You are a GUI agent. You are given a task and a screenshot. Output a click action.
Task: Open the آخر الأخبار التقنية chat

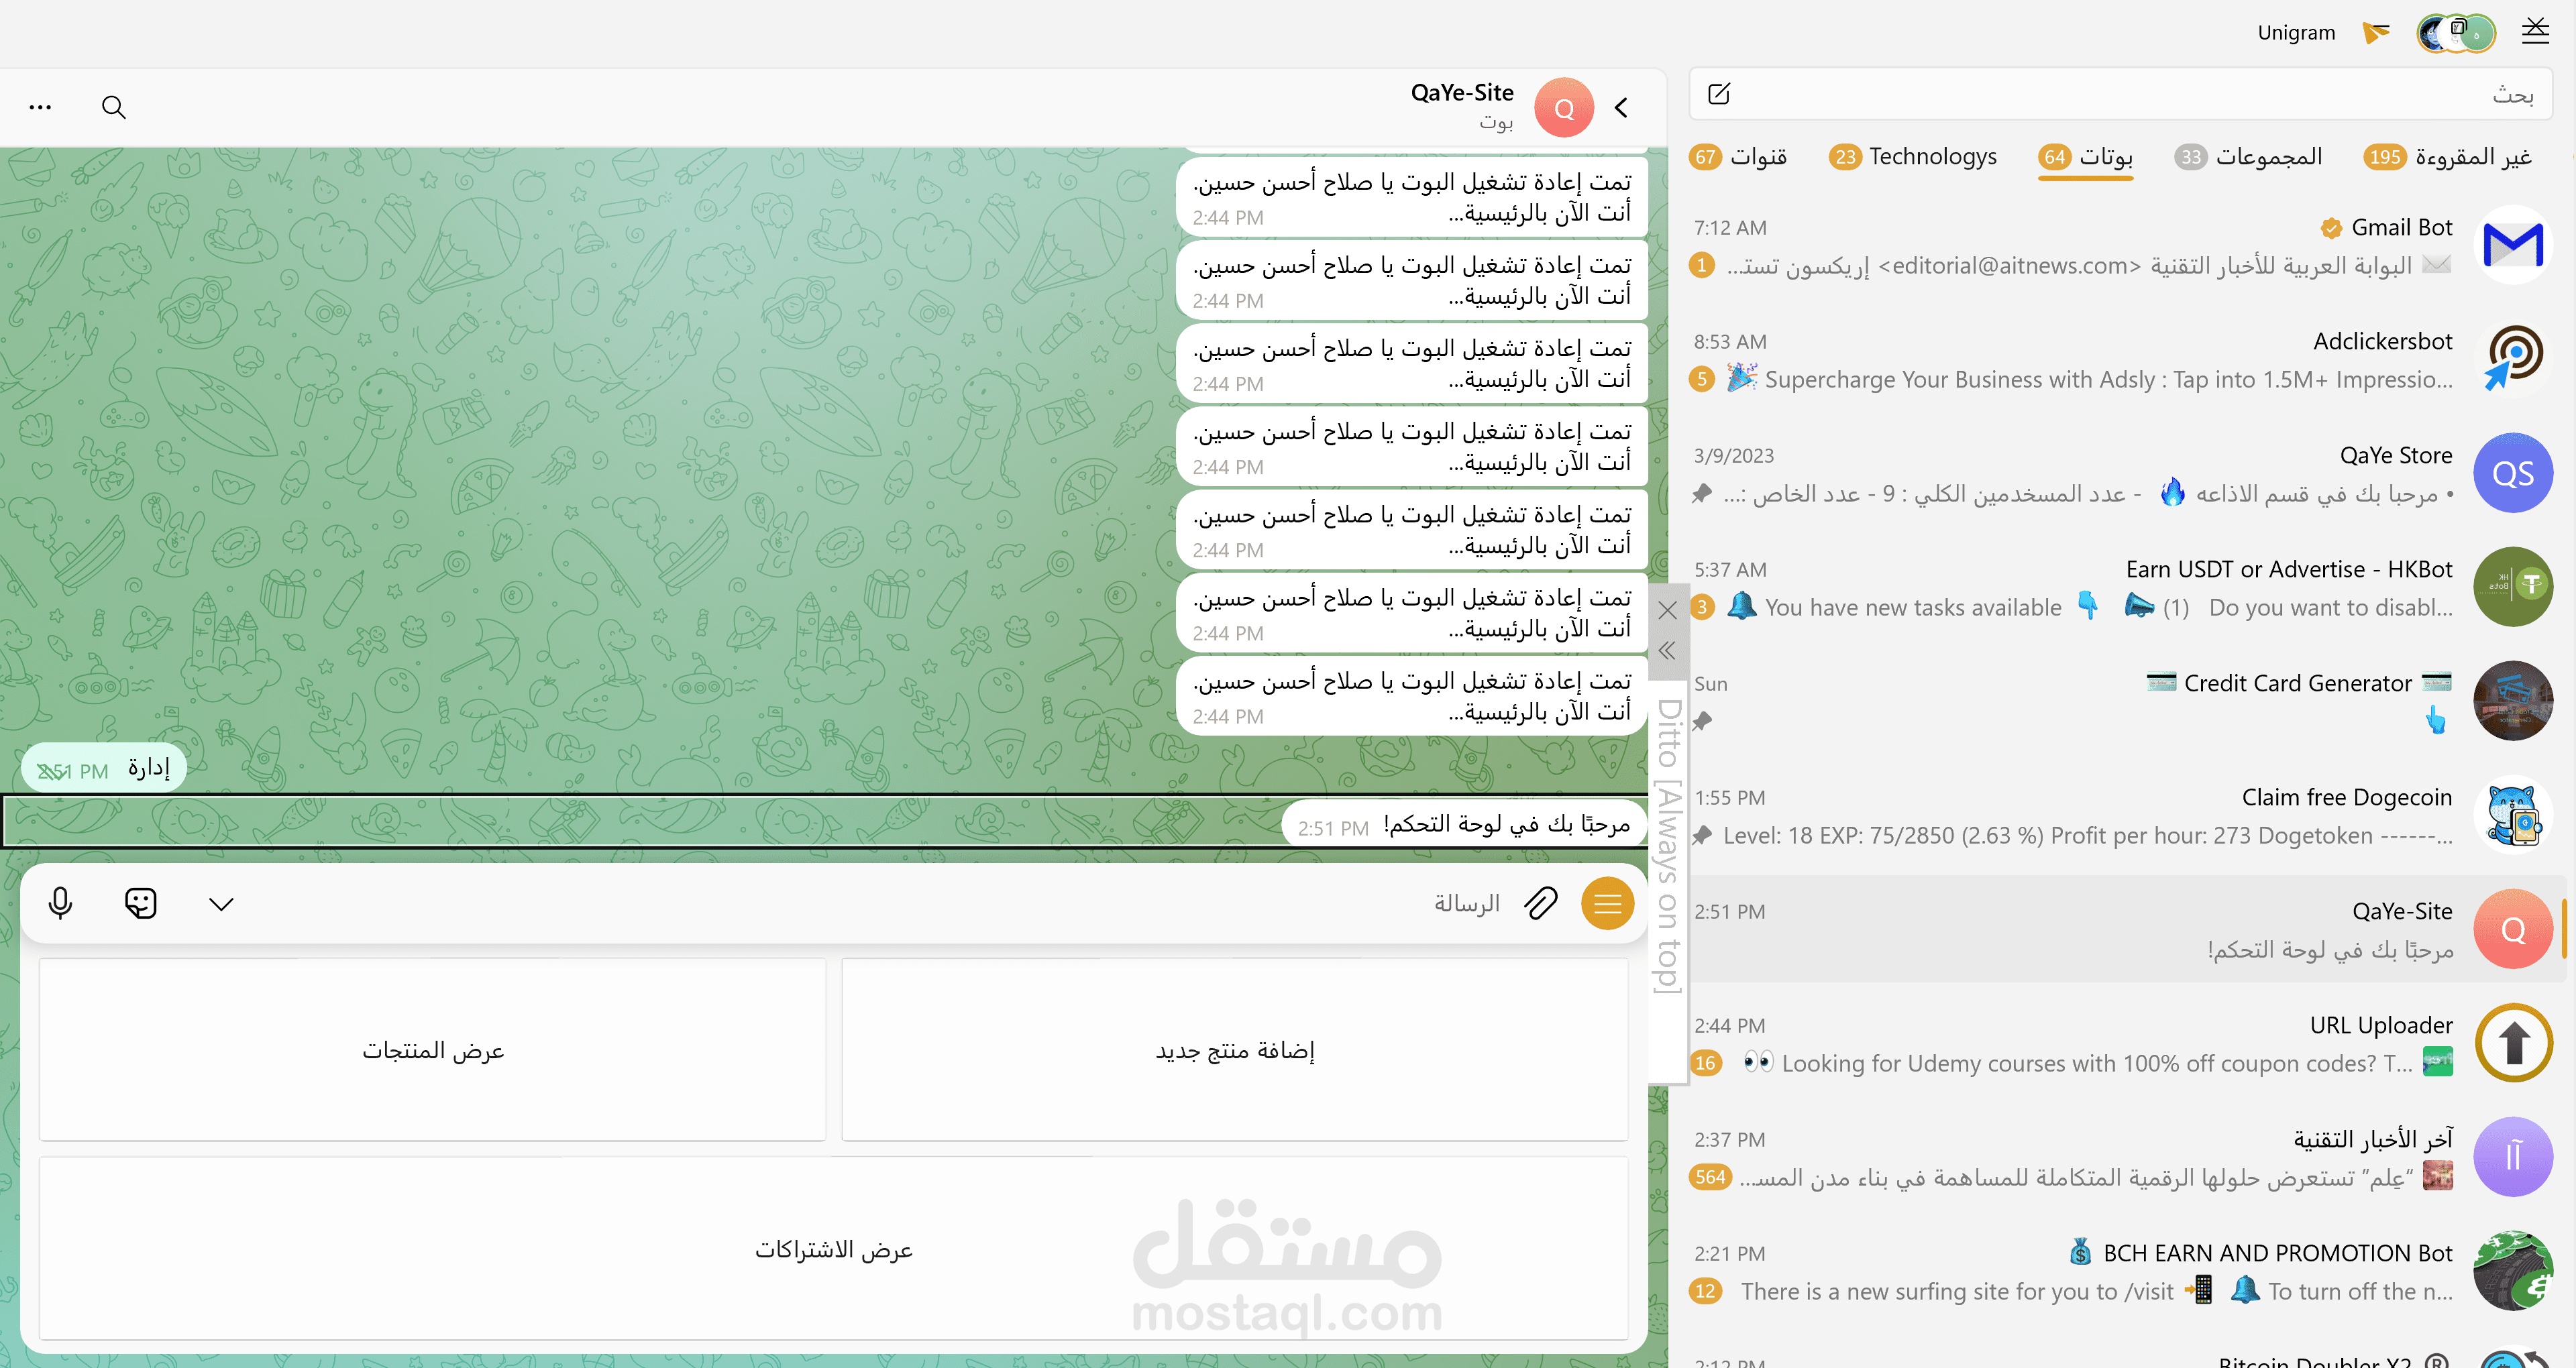[x=2120, y=1158]
